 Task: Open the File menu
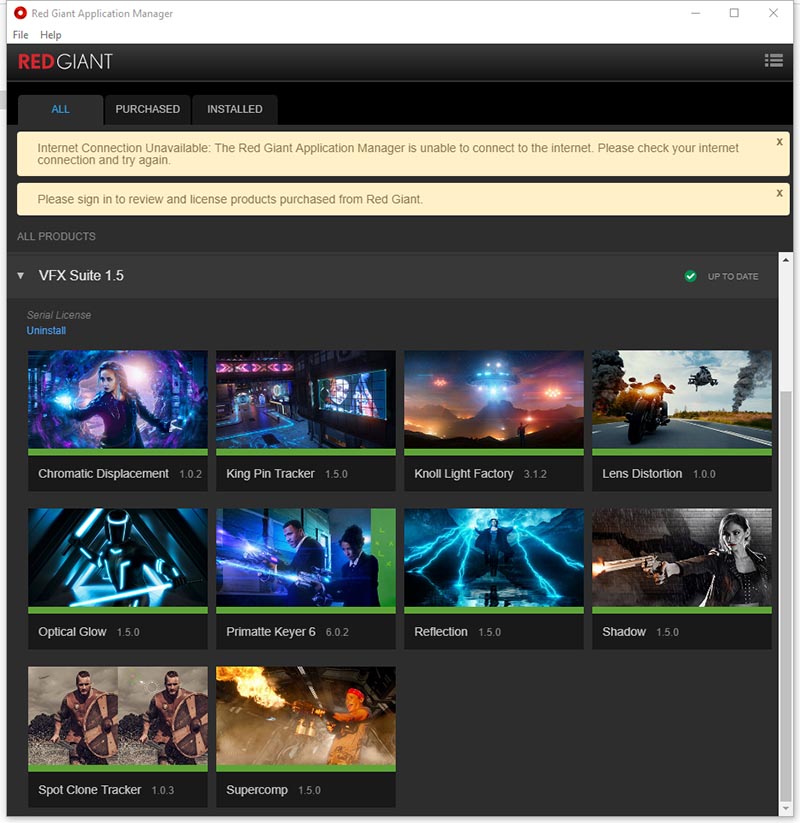pyautogui.click(x=21, y=35)
